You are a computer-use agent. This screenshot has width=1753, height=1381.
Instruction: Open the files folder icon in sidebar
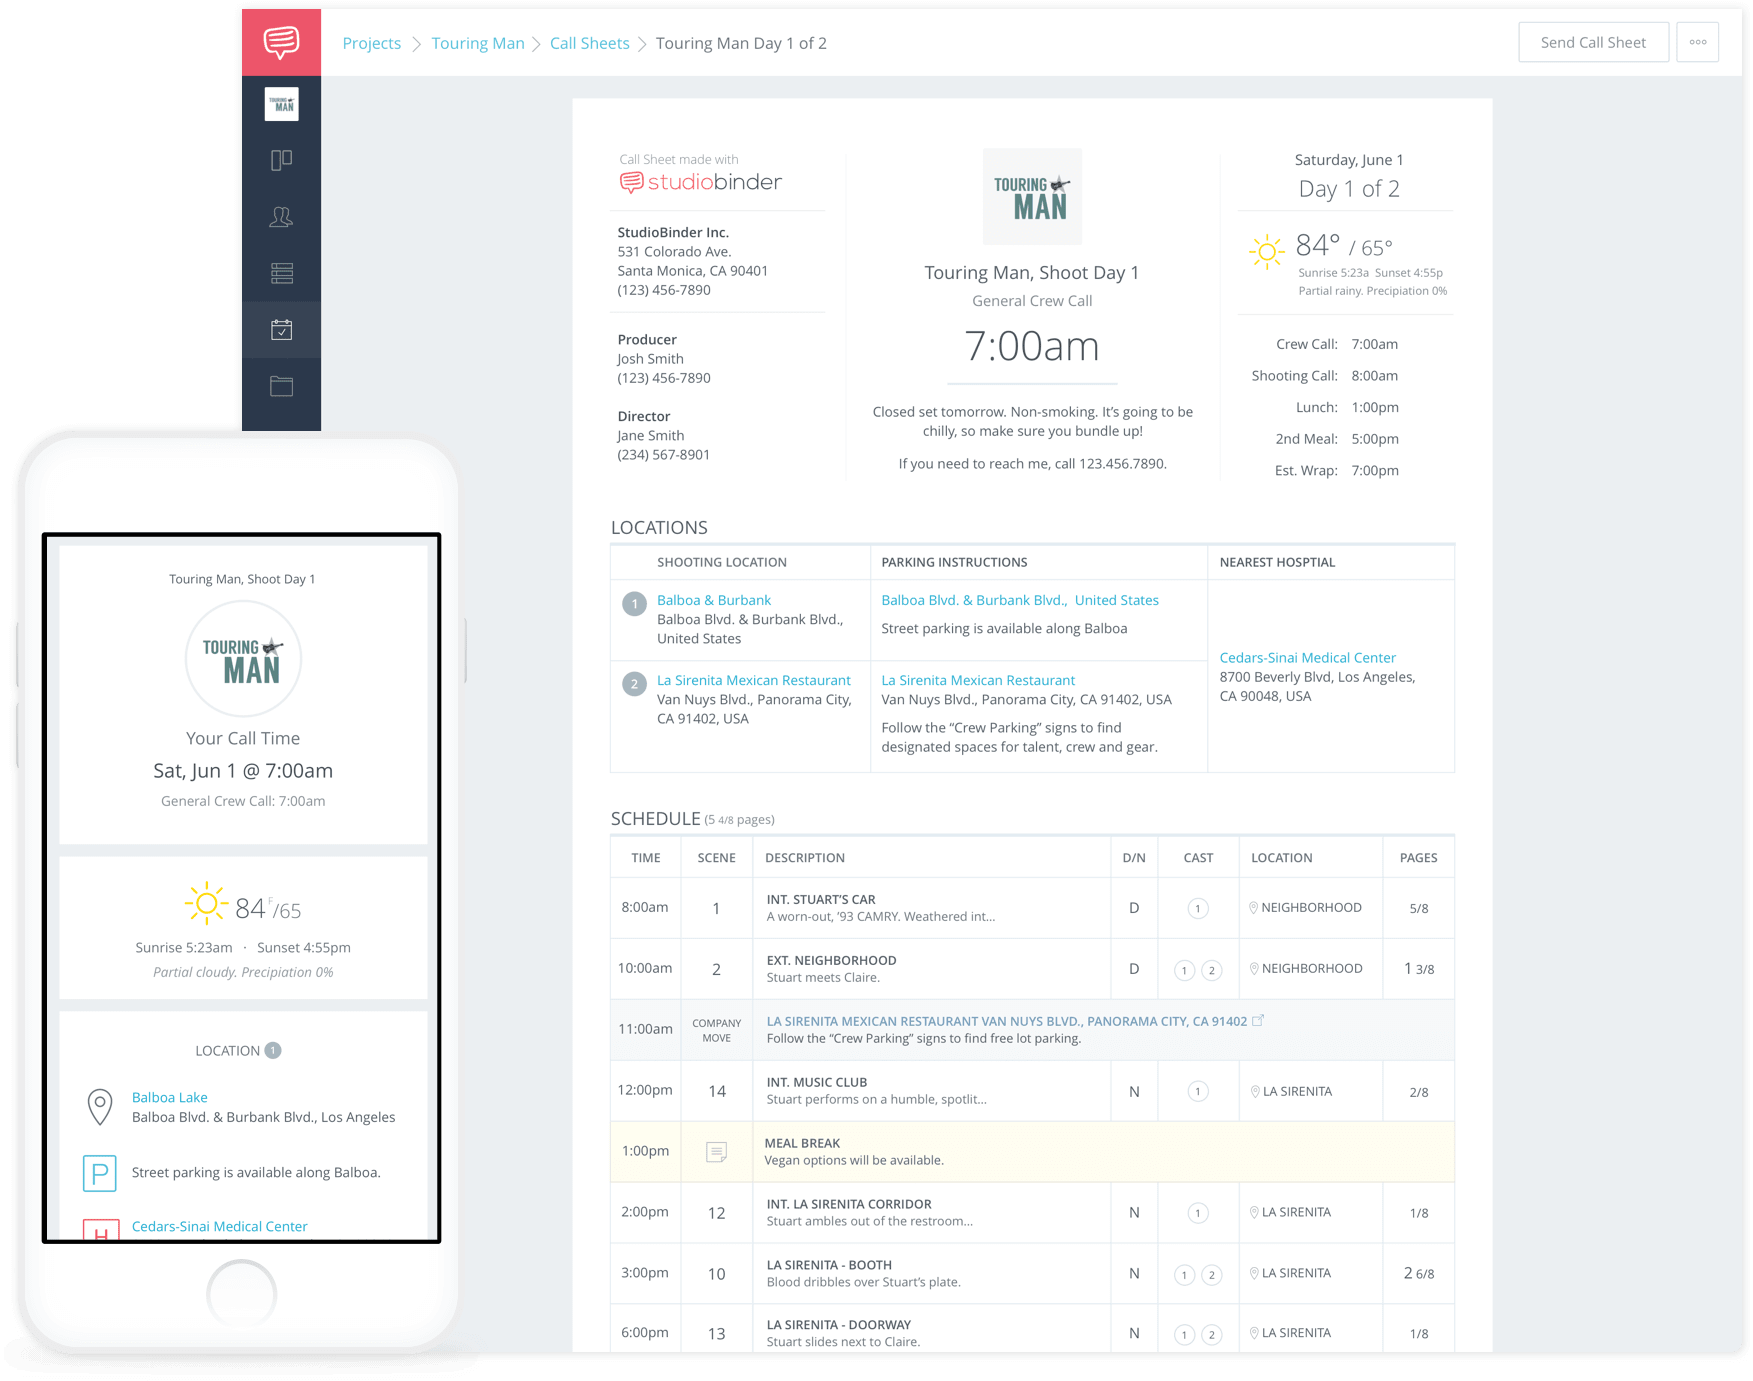(x=281, y=386)
